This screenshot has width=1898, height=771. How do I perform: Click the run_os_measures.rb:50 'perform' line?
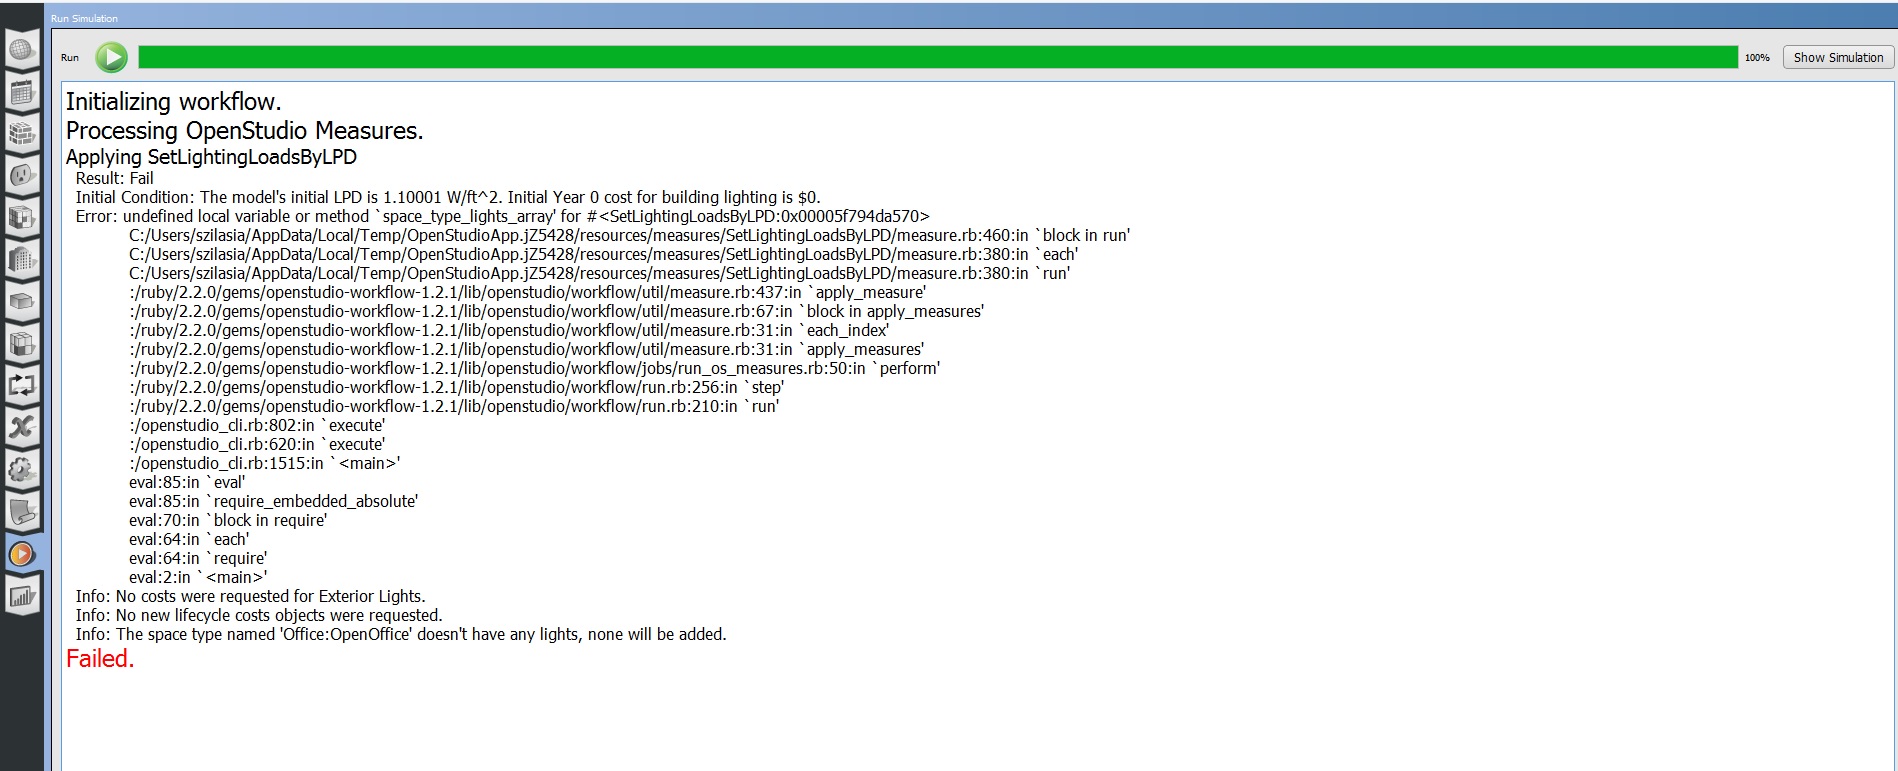(534, 368)
